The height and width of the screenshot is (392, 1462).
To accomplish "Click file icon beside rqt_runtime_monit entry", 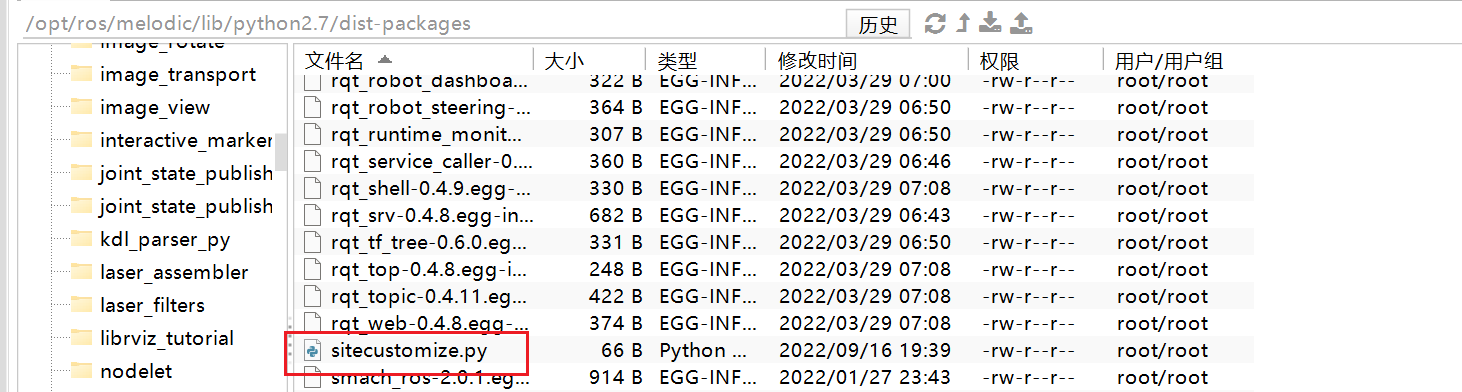I will click(x=313, y=134).
